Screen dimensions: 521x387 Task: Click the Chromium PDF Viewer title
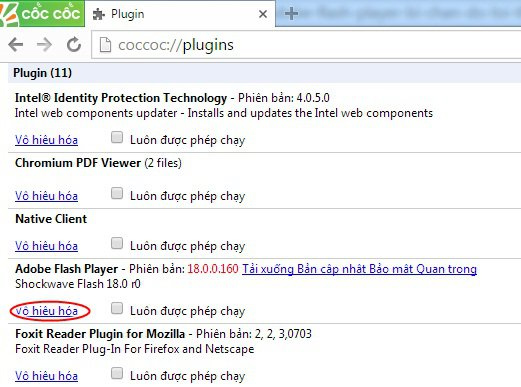78,163
